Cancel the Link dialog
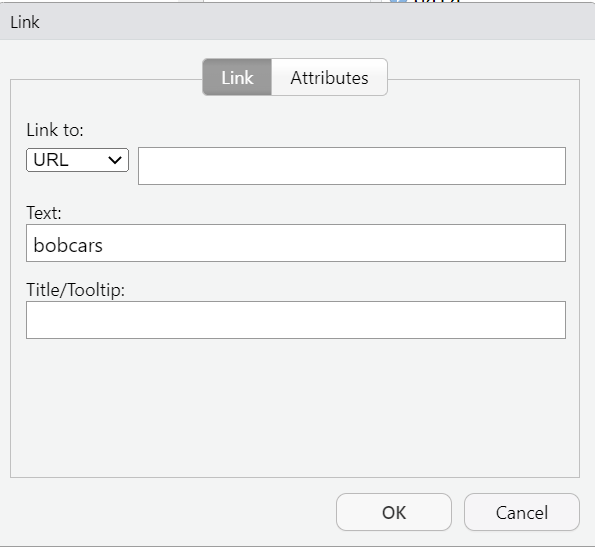The height and width of the screenshot is (547, 595). coord(522,512)
